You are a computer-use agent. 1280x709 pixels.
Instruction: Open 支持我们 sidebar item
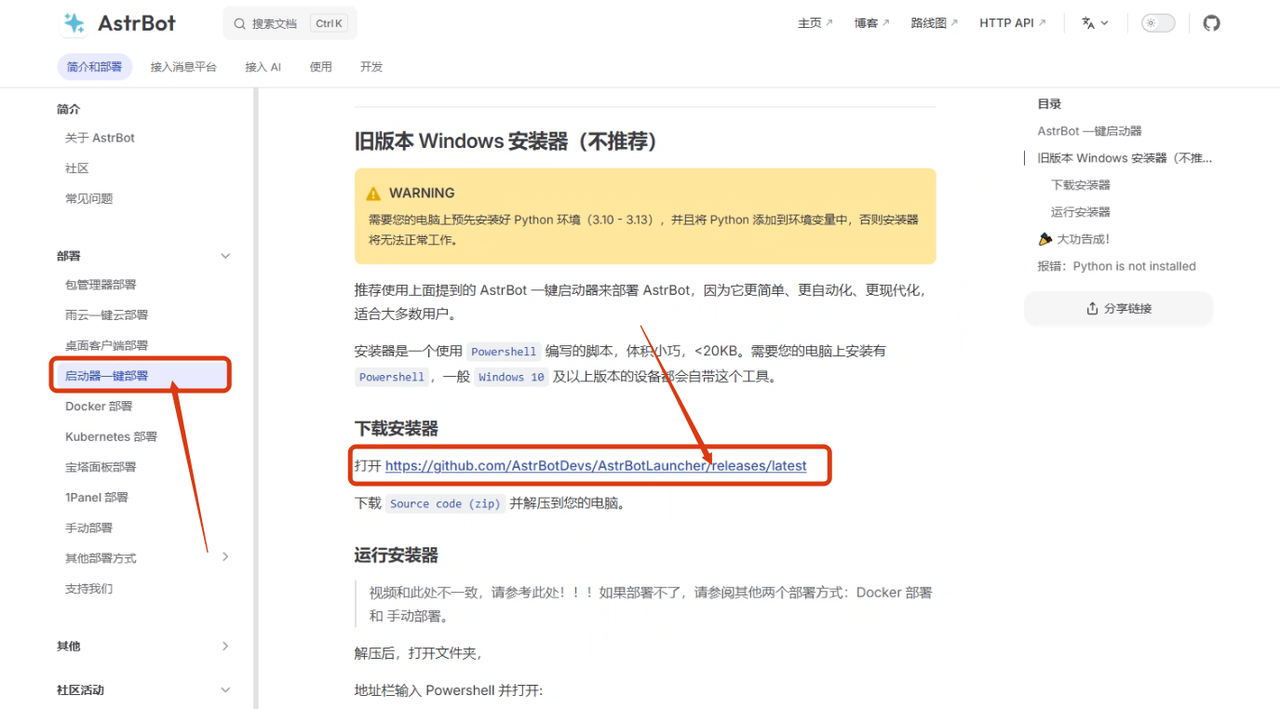click(89, 589)
